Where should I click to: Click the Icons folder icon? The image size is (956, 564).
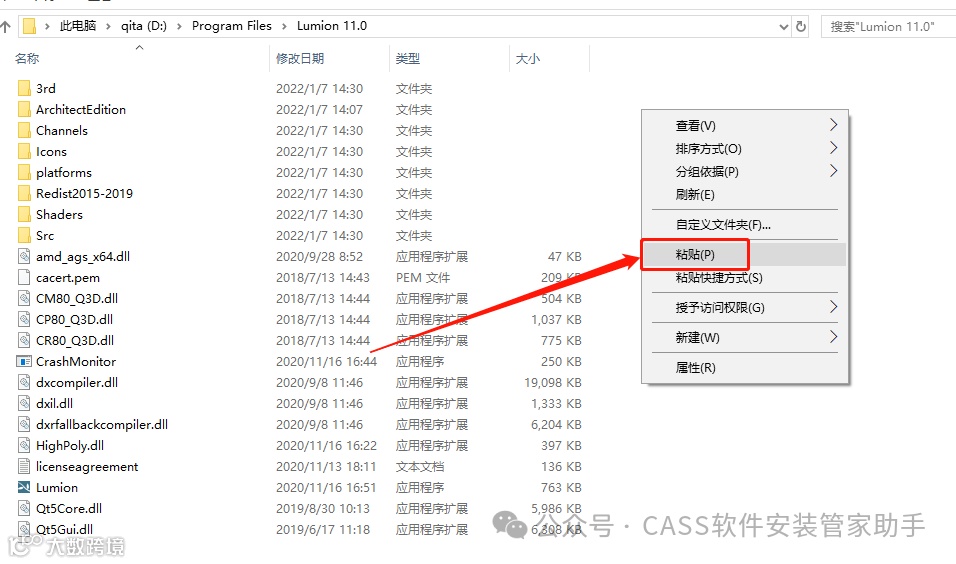(x=24, y=152)
